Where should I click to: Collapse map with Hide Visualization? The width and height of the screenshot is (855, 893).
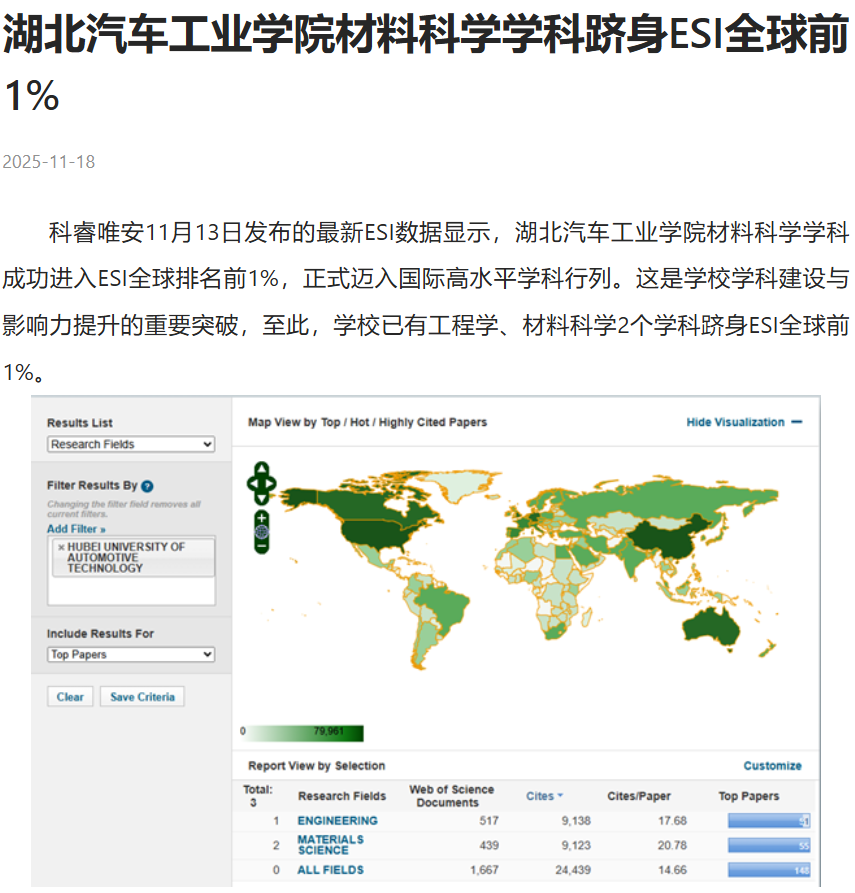[x=743, y=422]
